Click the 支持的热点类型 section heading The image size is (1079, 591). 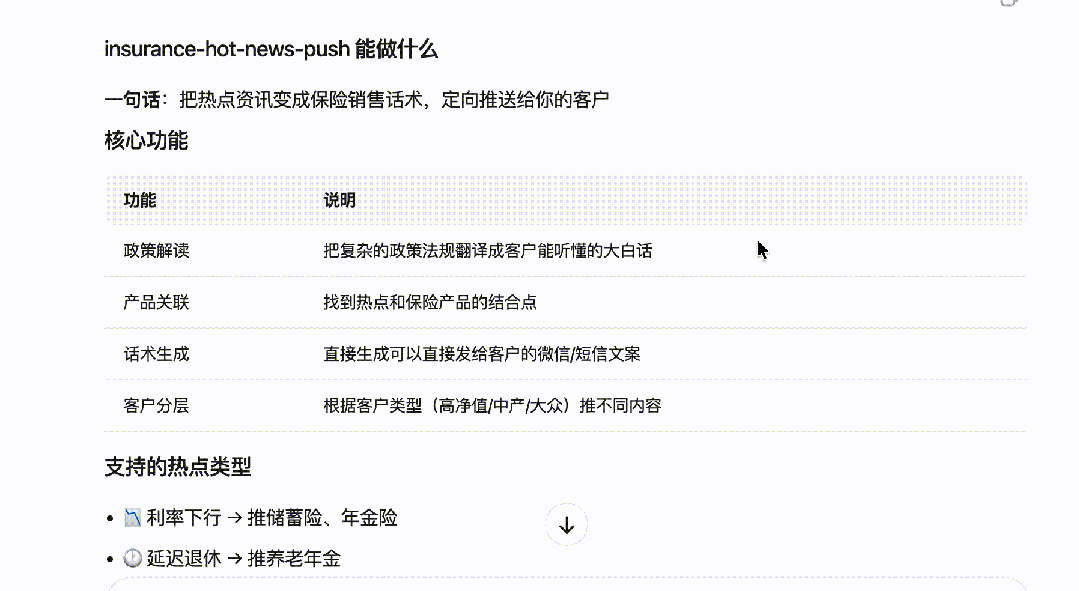click(177, 466)
